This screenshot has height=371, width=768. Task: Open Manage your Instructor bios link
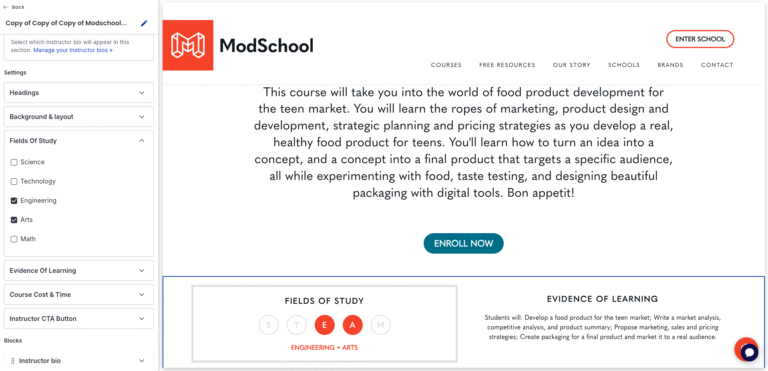tap(73, 50)
